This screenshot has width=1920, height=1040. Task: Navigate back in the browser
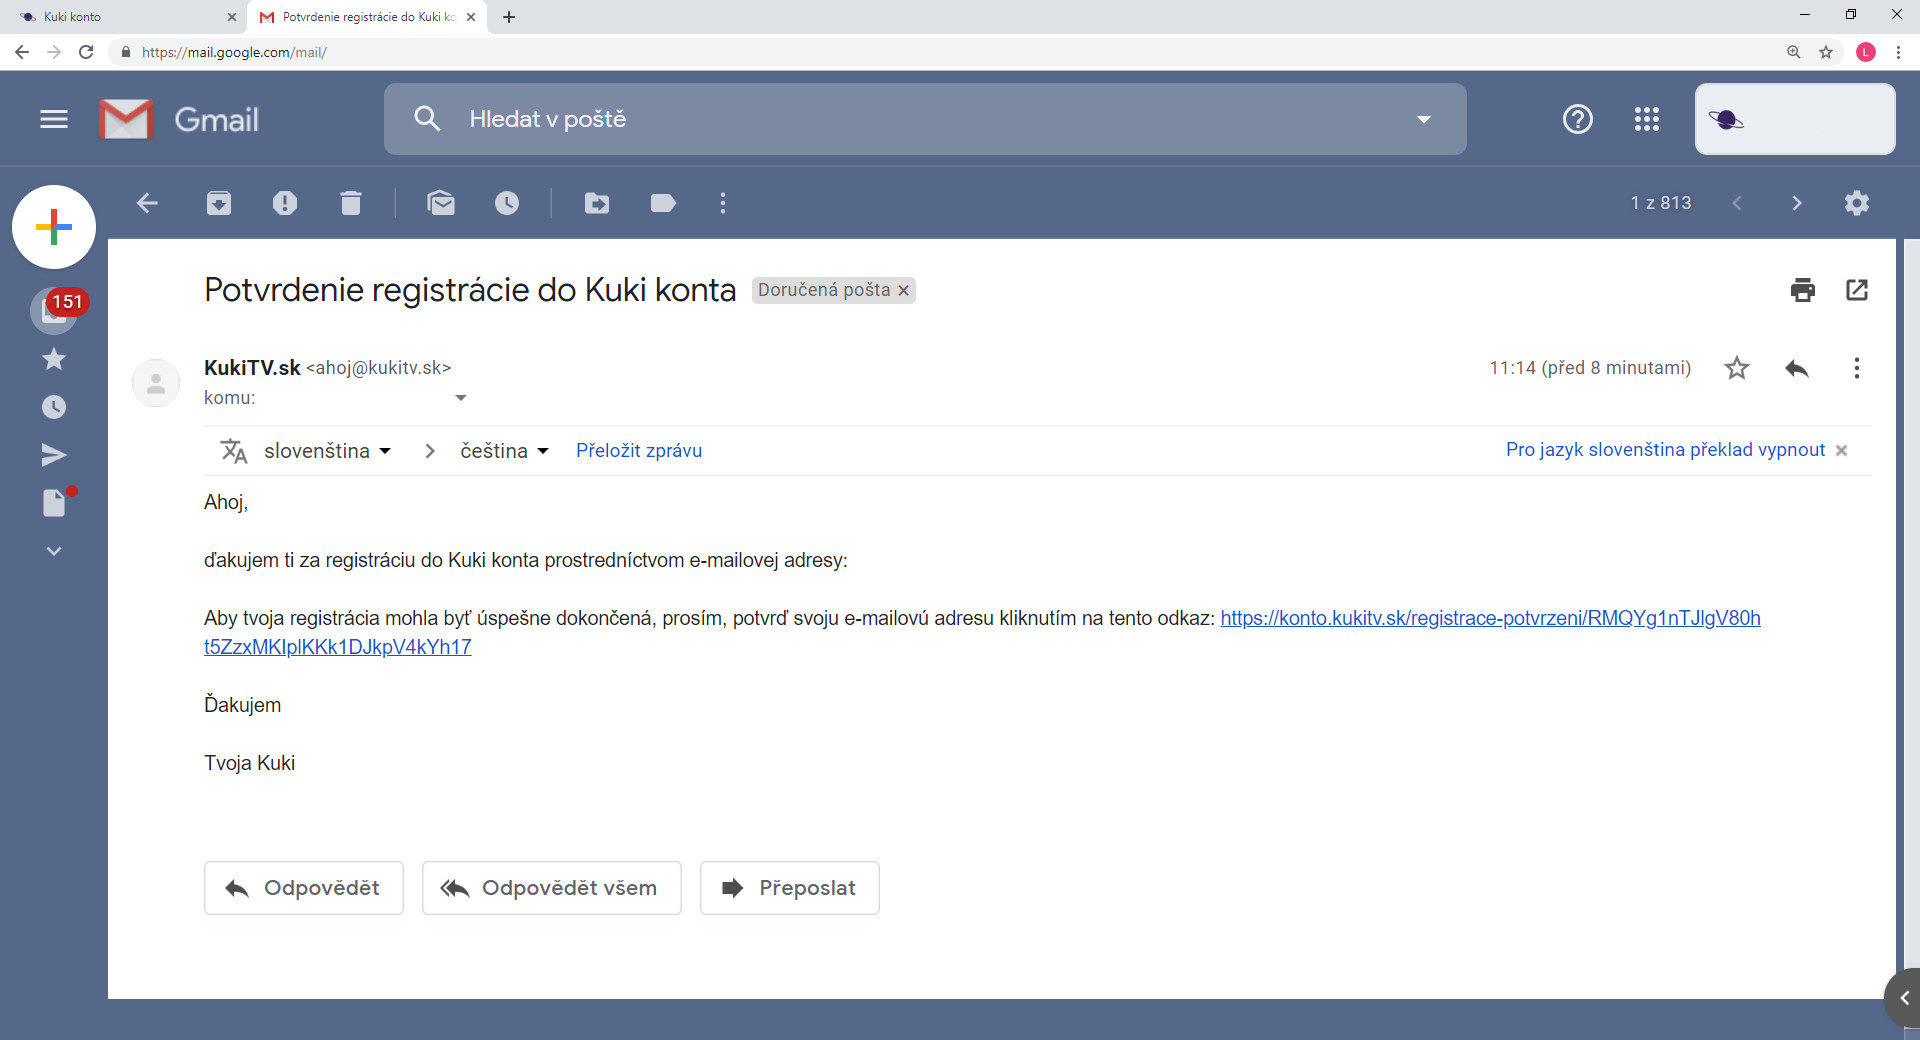point(22,52)
